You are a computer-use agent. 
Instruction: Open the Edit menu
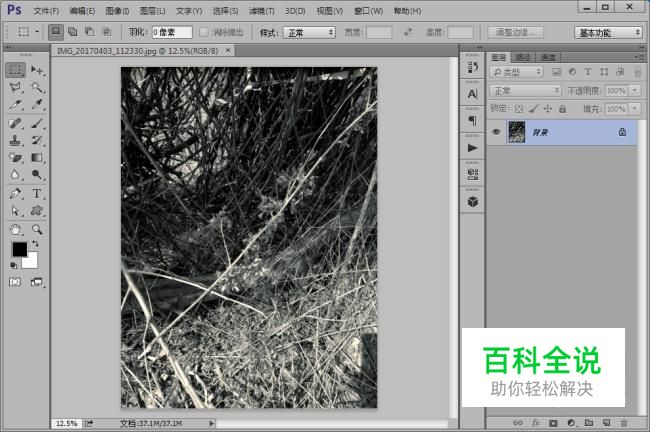[82, 11]
